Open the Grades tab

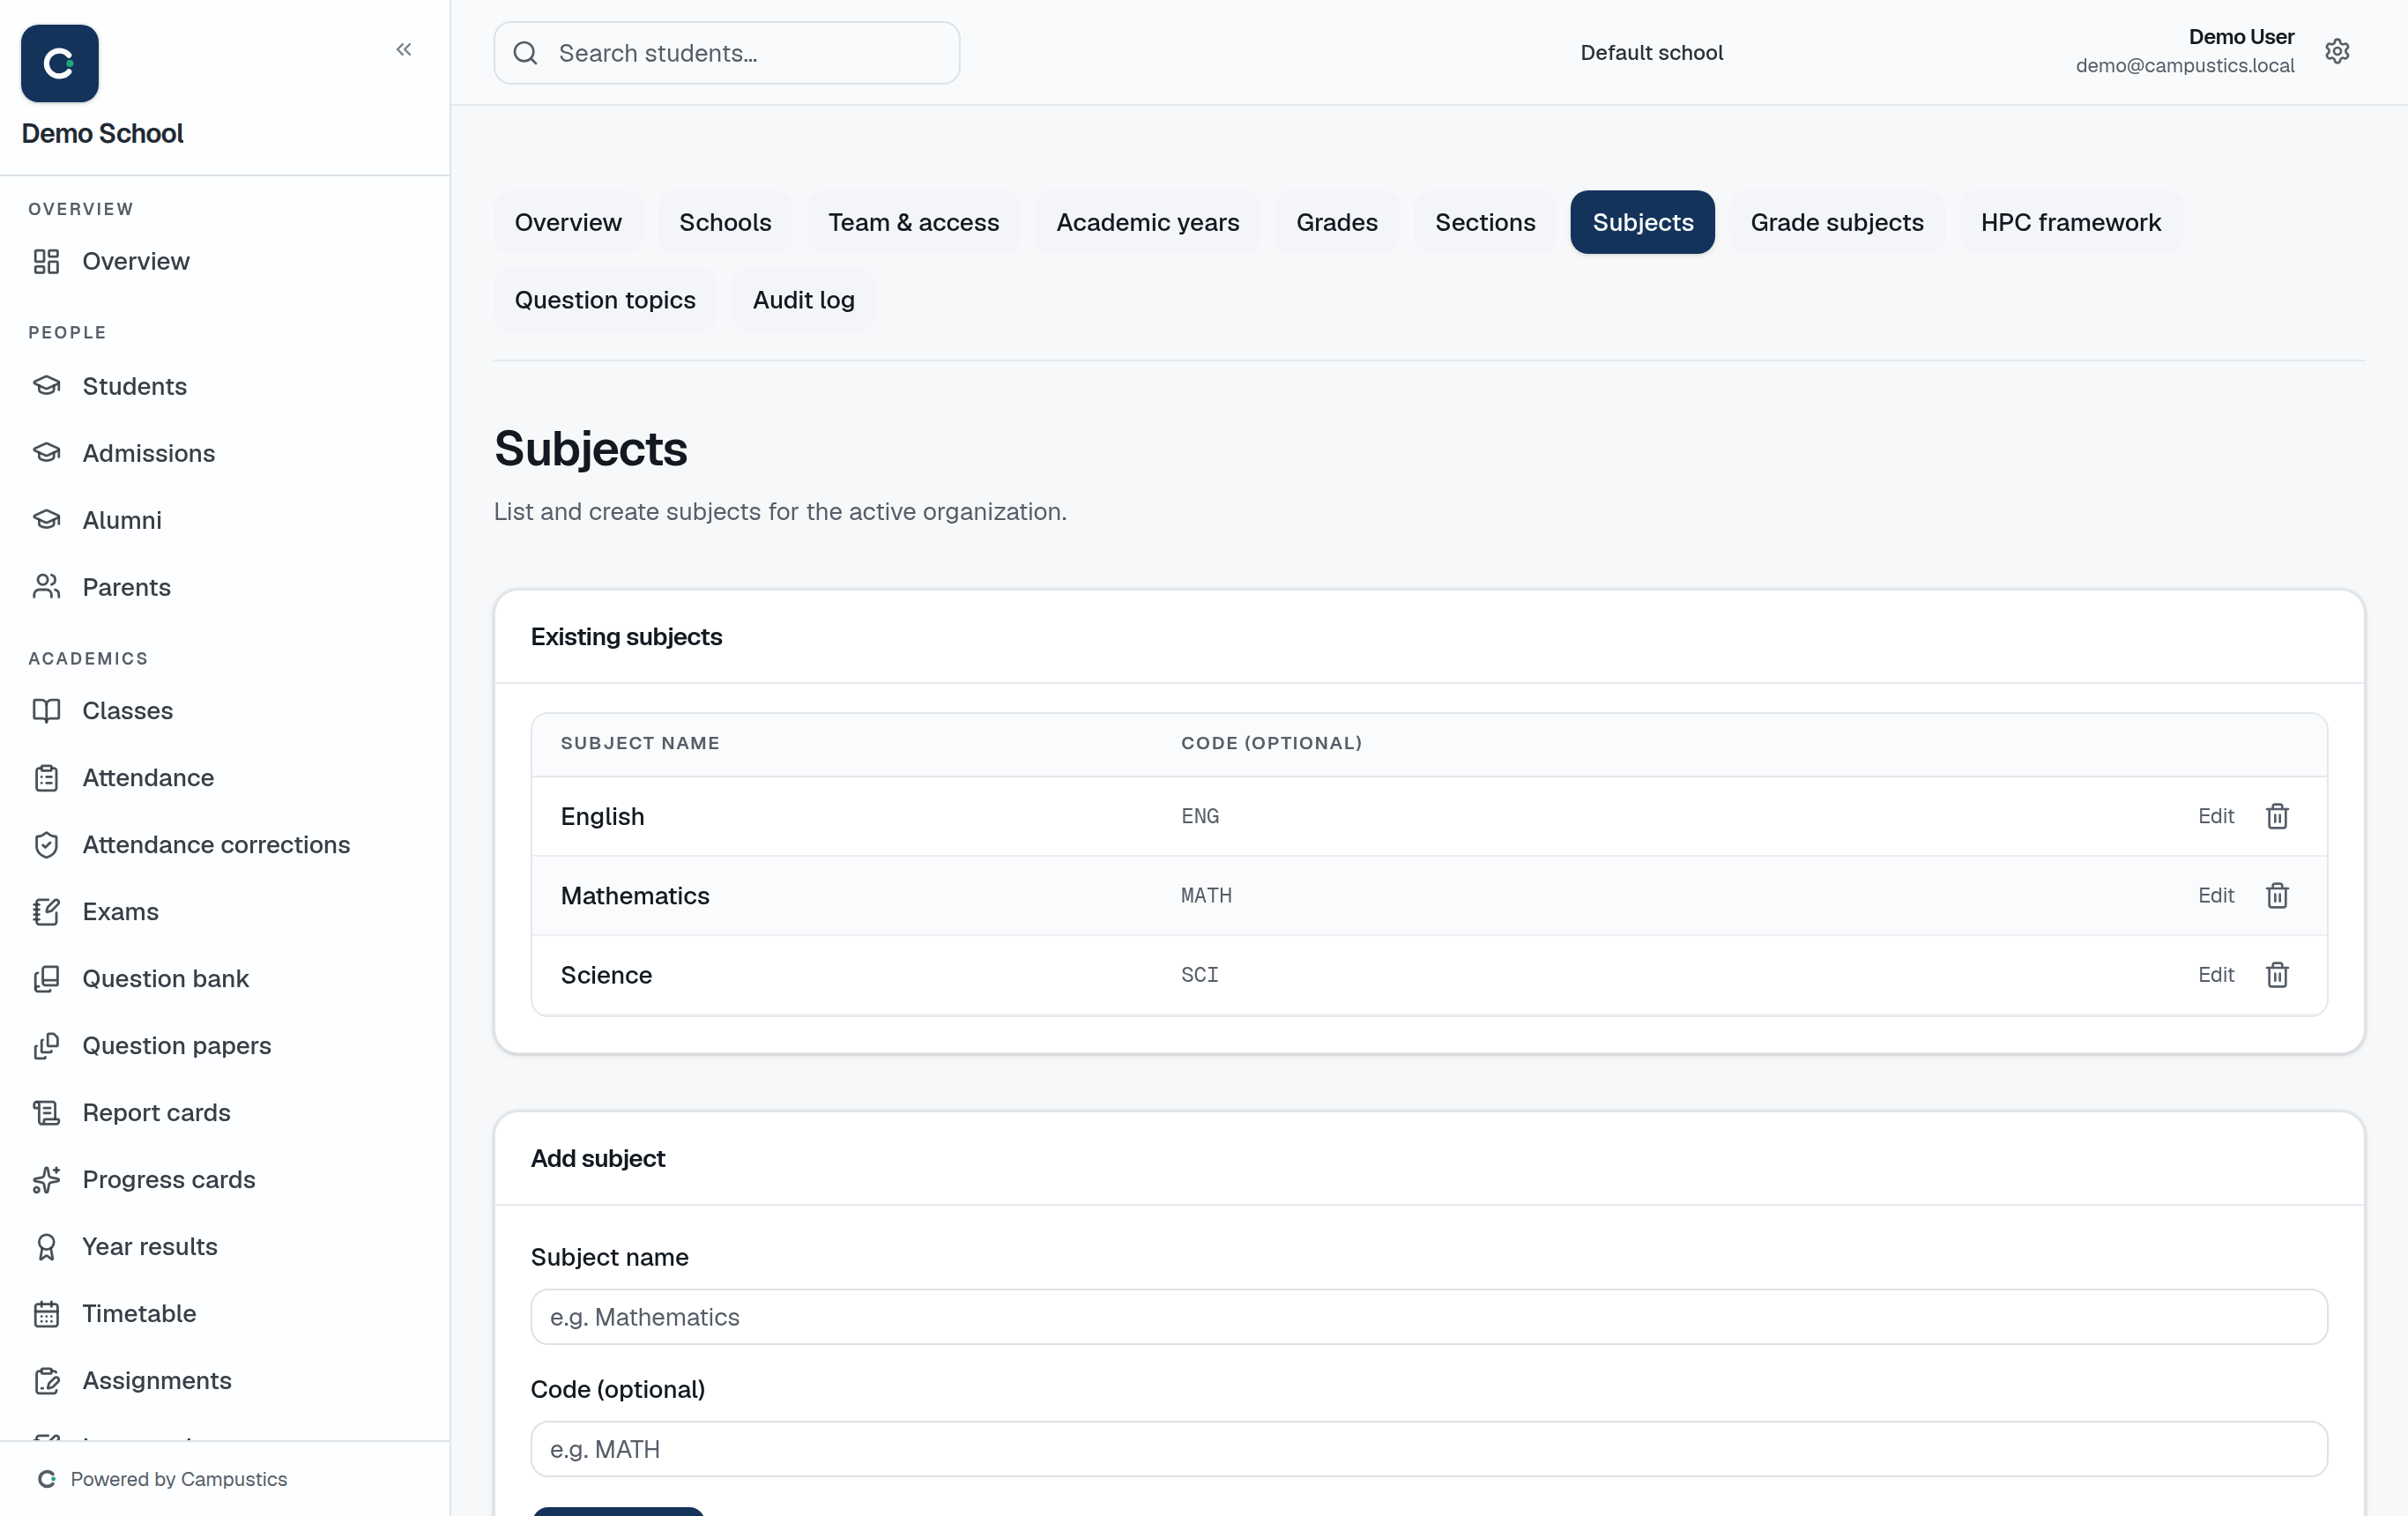[x=1337, y=222]
